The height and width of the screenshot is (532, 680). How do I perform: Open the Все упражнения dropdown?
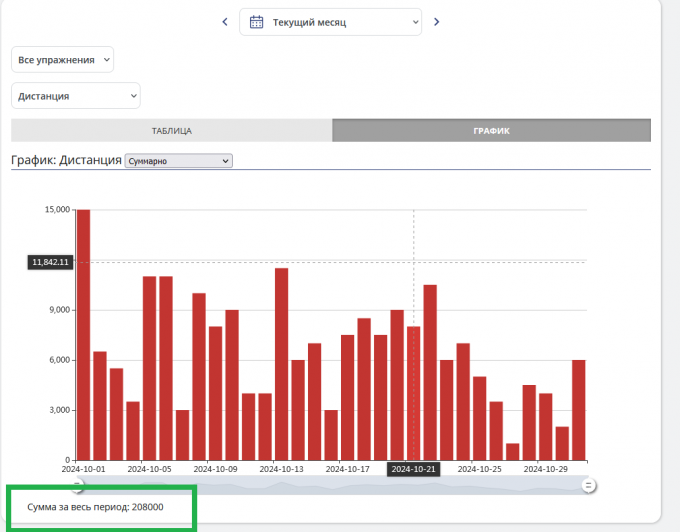coord(62,60)
